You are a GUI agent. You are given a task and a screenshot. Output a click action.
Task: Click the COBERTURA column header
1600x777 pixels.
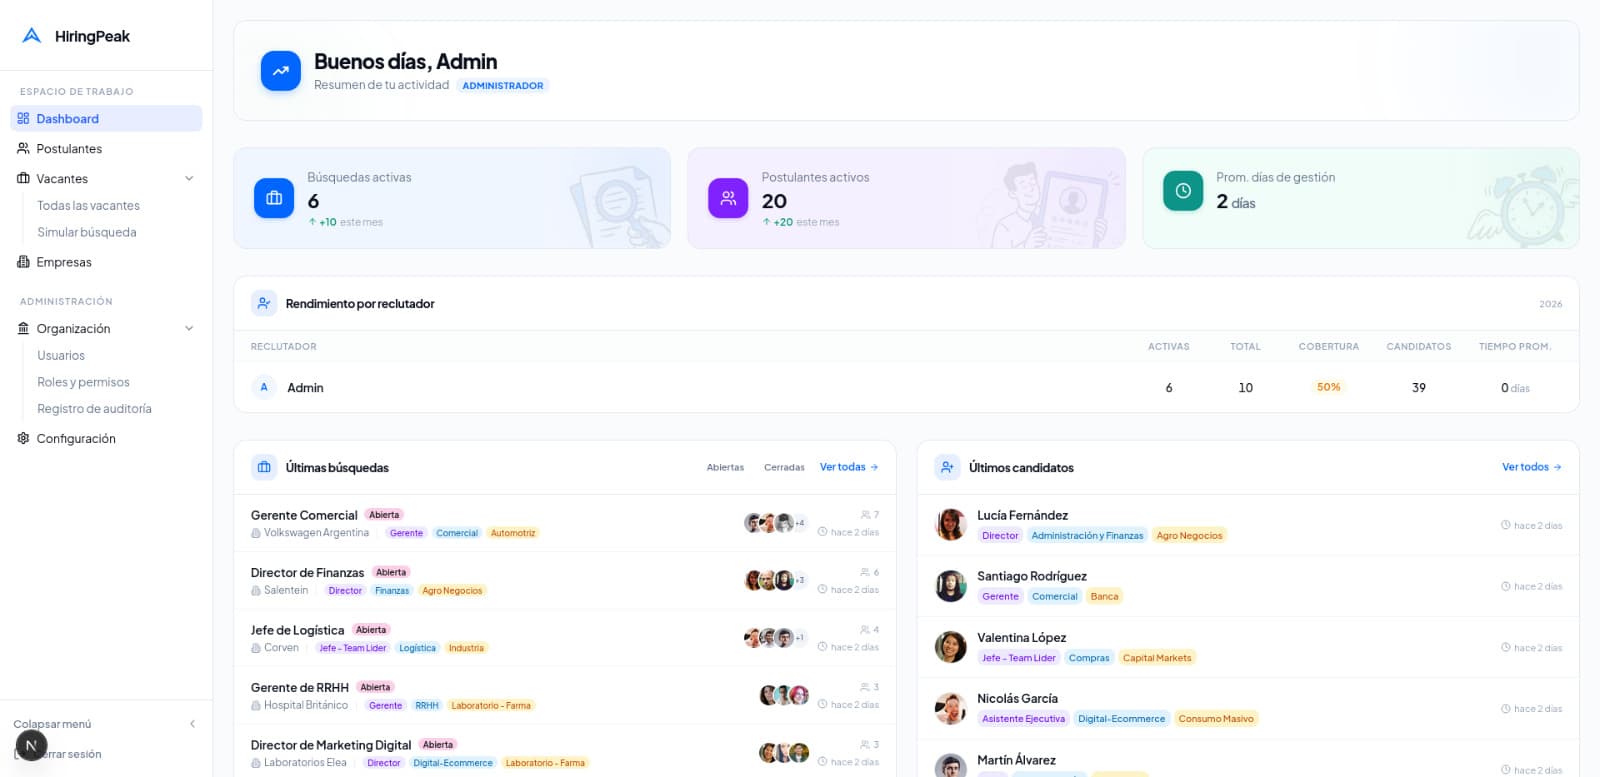1328,347
